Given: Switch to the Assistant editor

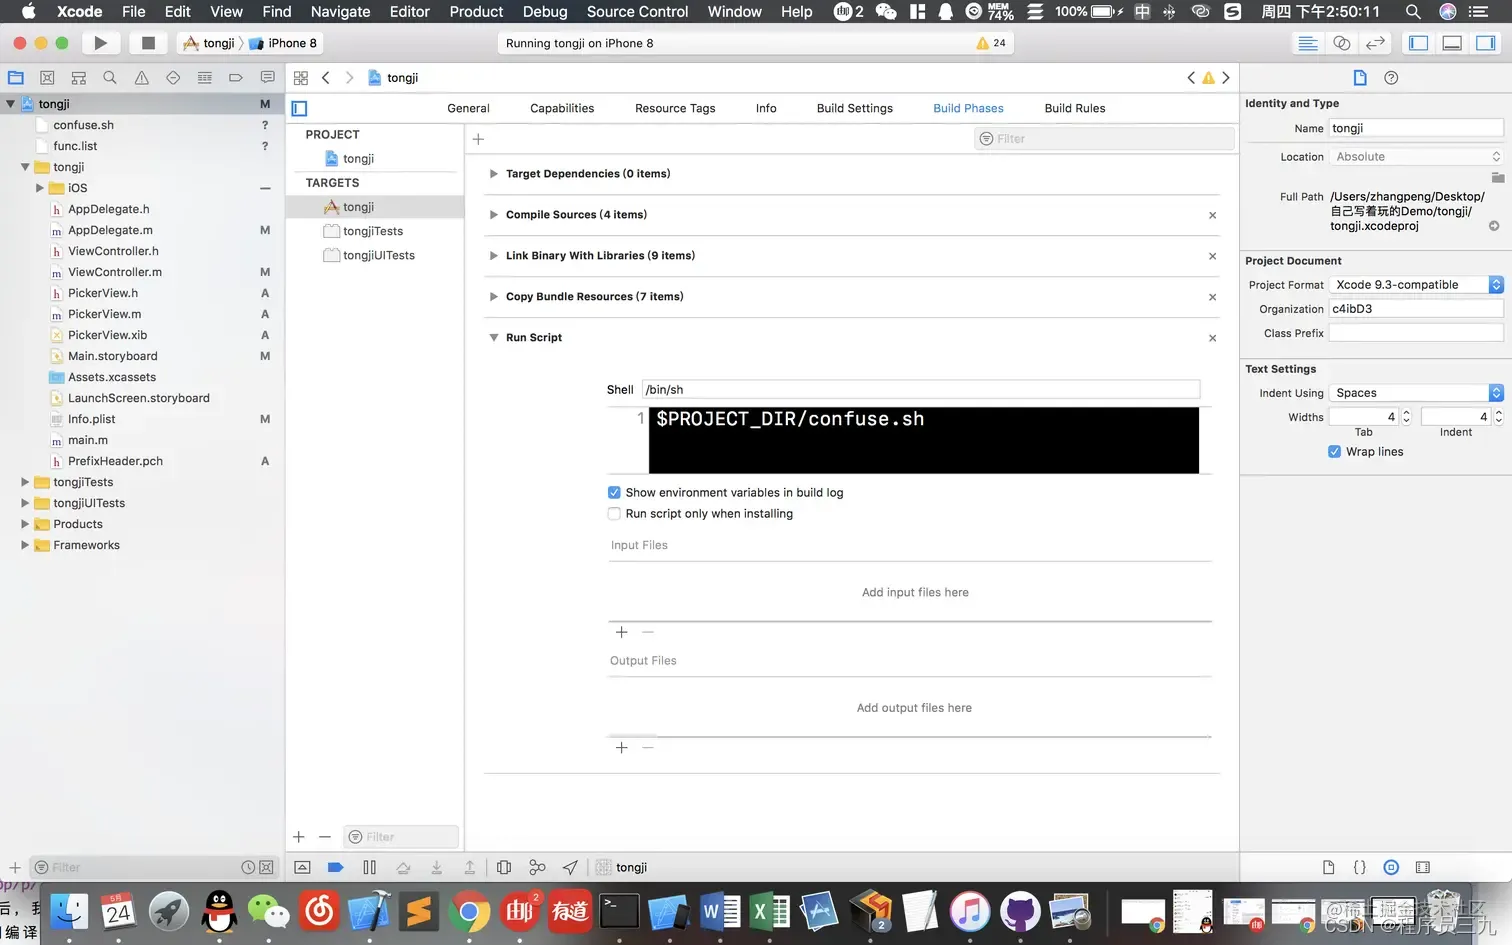Looking at the screenshot, I should point(1342,43).
